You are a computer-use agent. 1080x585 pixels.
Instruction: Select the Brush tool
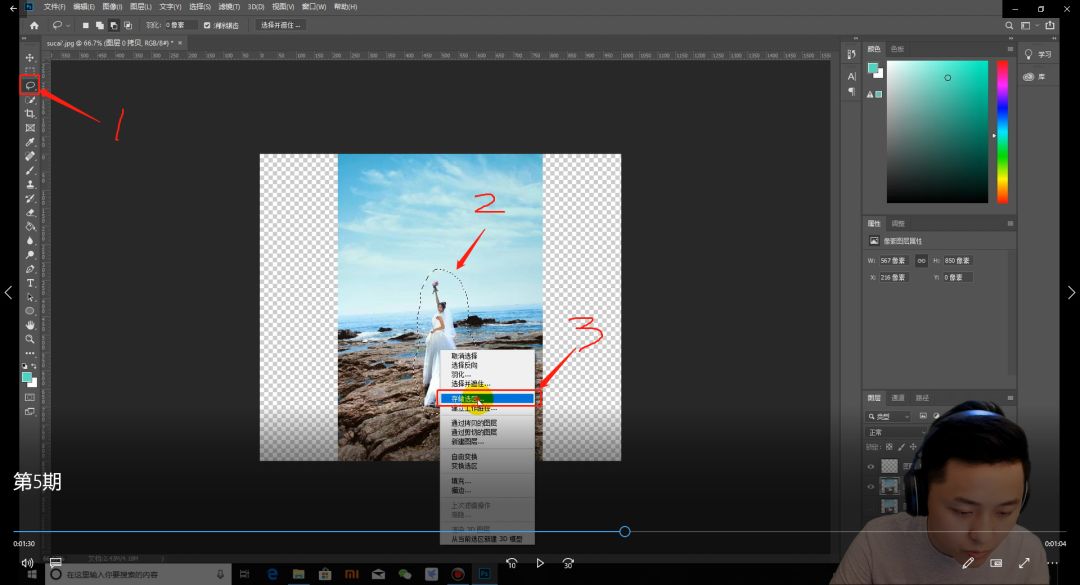[30, 170]
